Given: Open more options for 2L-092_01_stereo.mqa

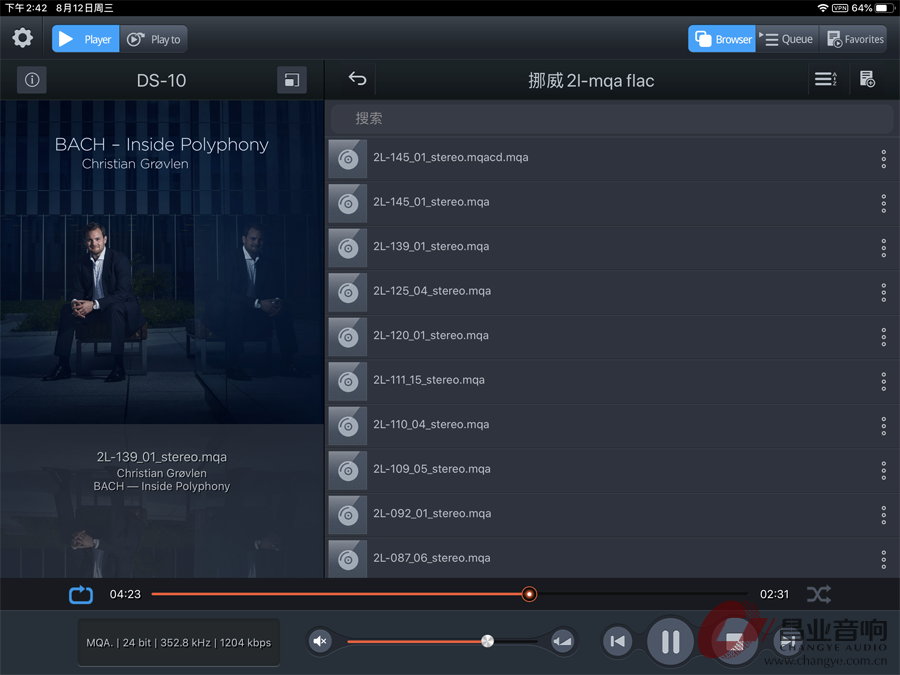Looking at the screenshot, I should (x=883, y=515).
